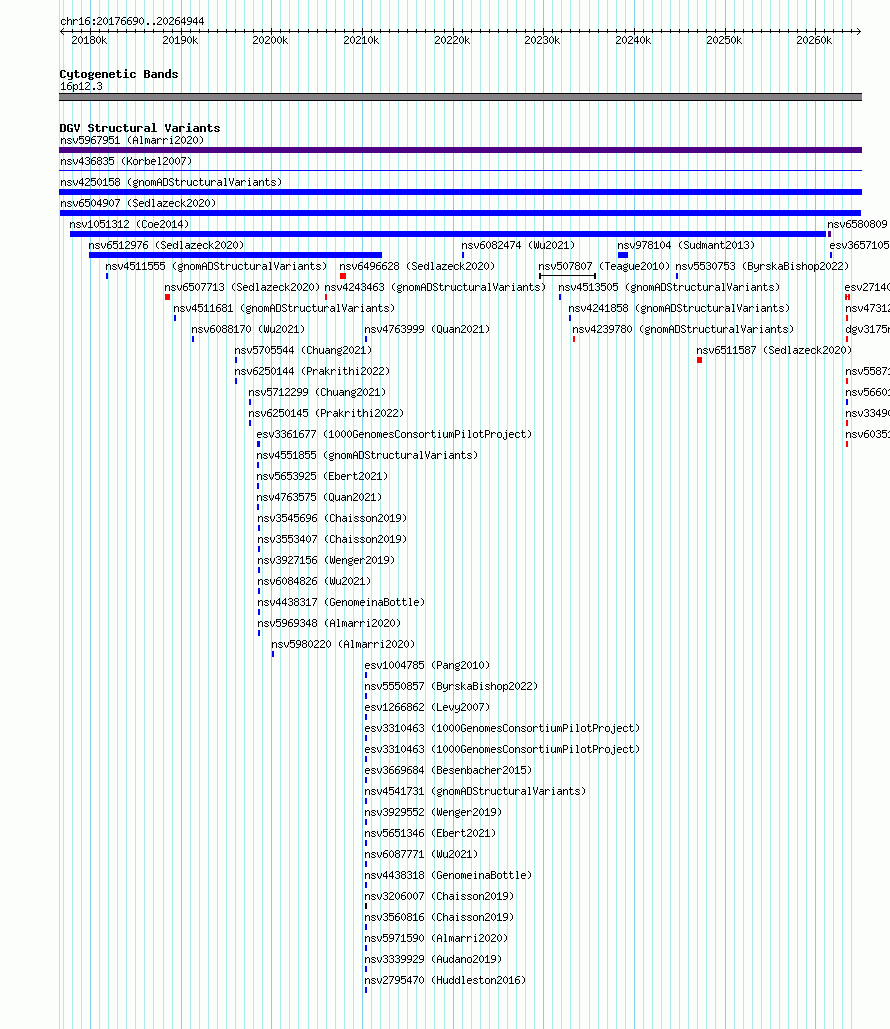Open the nsv6084826 (Wu2021) label
Image resolution: width=890 pixels, height=1029 pixels.
tap(314, 581)
